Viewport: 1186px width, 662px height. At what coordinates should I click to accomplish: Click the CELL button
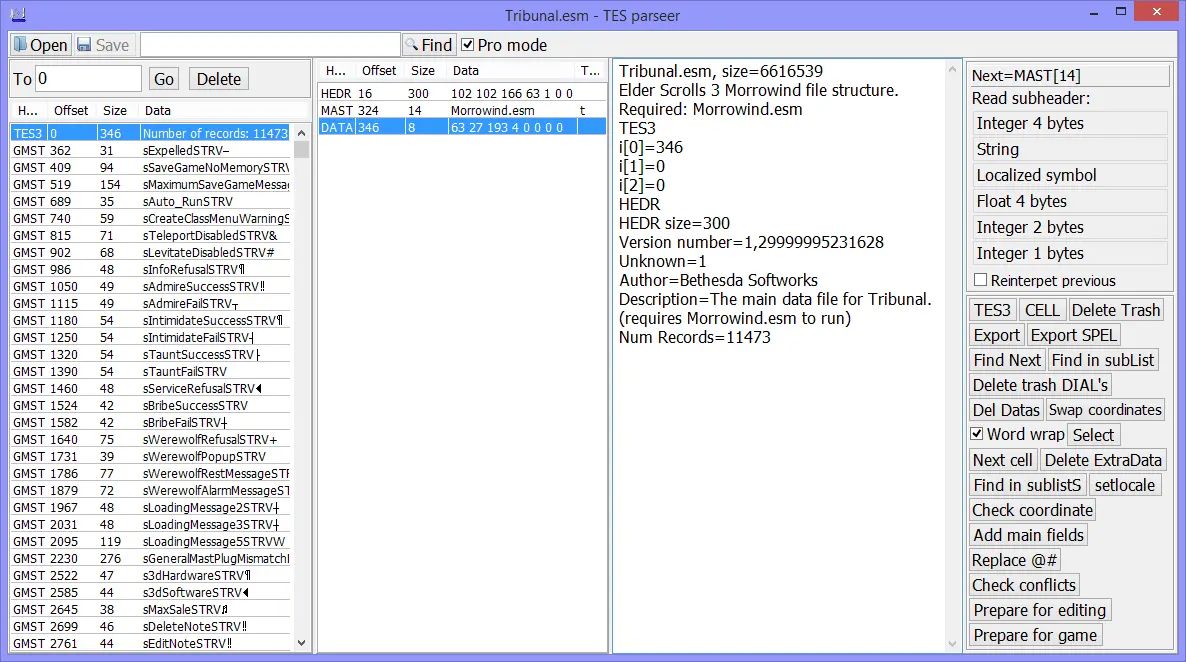(1042, 310)
